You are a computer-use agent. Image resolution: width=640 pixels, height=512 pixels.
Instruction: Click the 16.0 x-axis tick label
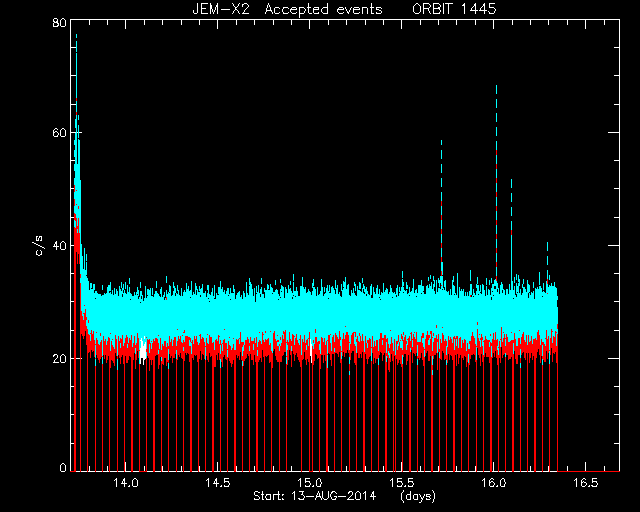pos(494,483)
